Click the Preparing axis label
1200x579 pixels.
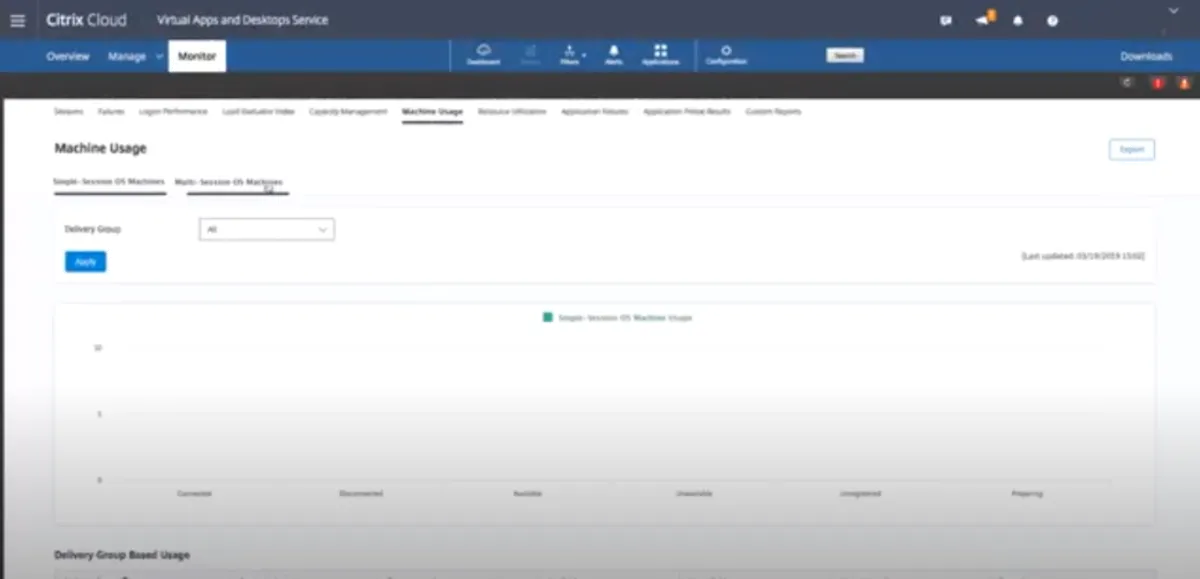pos(1027,493)
